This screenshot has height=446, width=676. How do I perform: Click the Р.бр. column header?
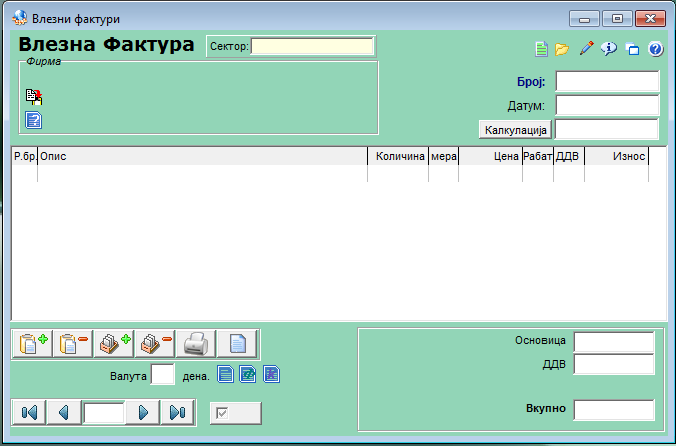click(x=25, y=156)
